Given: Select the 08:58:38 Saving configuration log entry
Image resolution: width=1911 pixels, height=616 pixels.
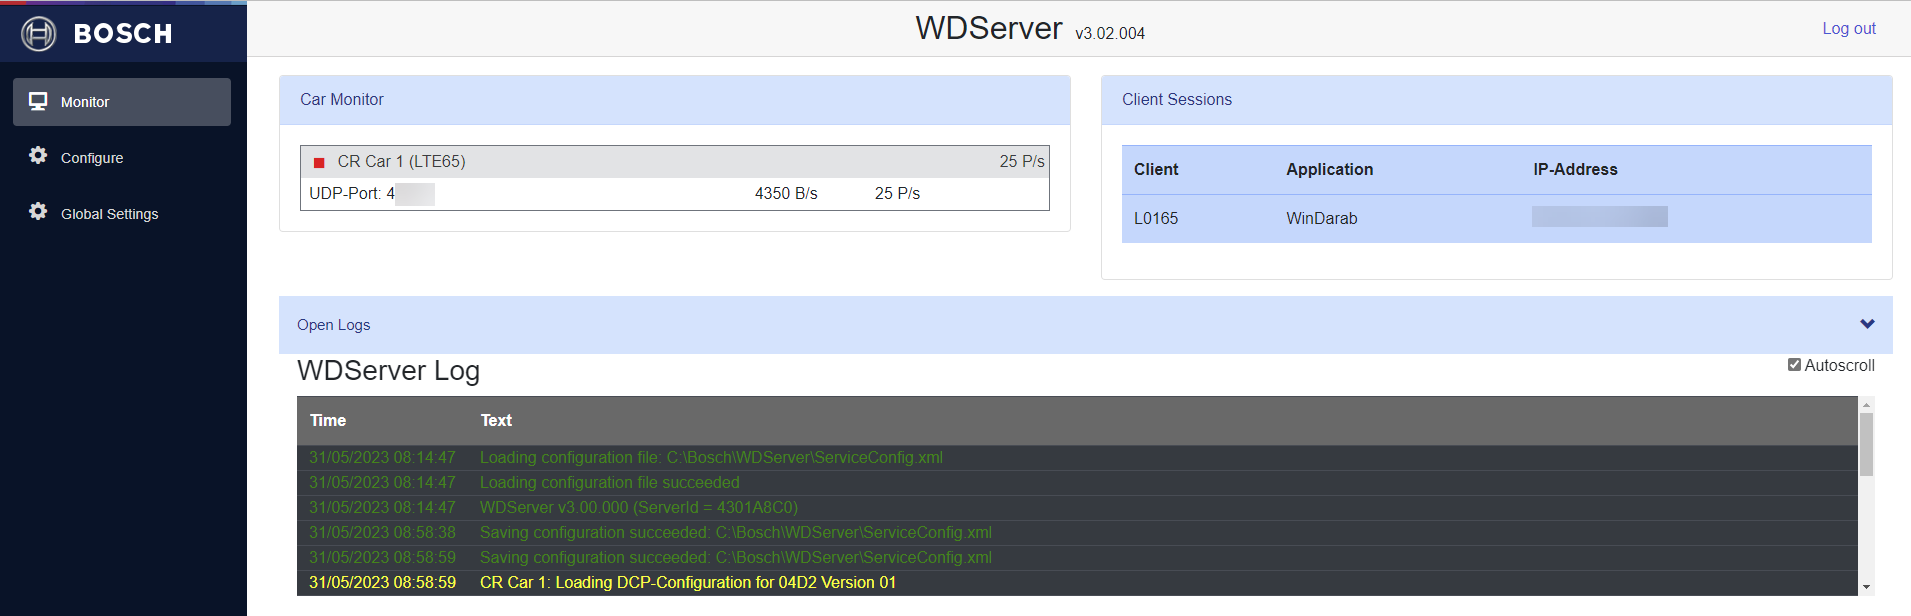Looking at the screenshot, I should tap(1078, 533).
